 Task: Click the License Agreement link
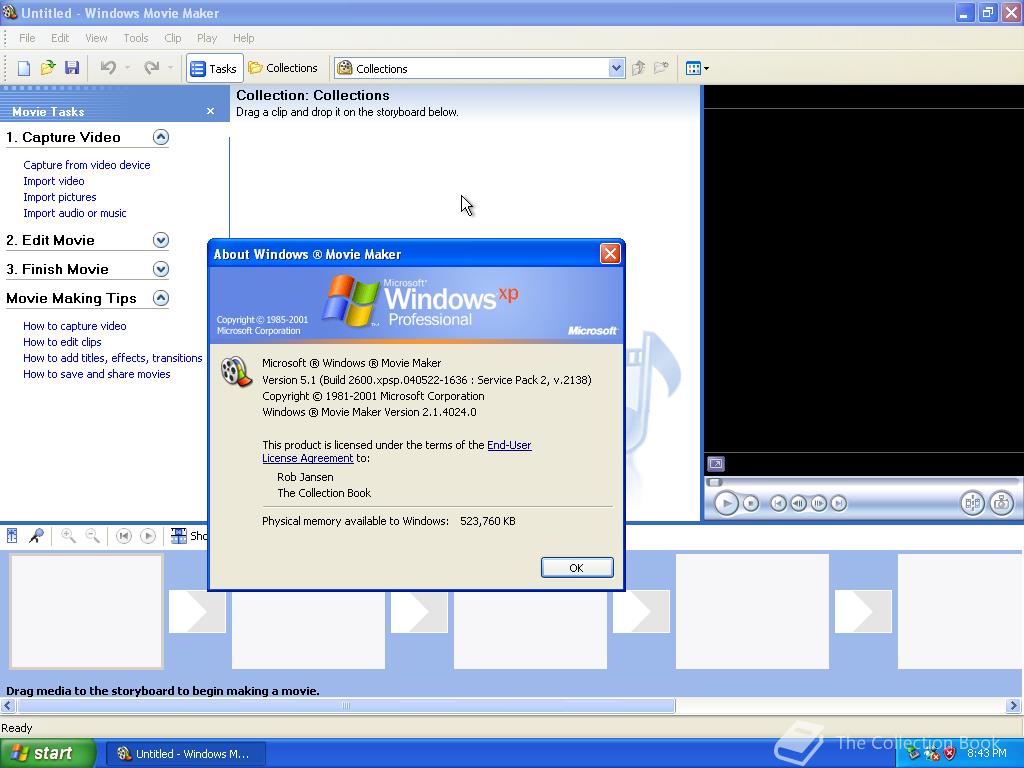(308, 458)
